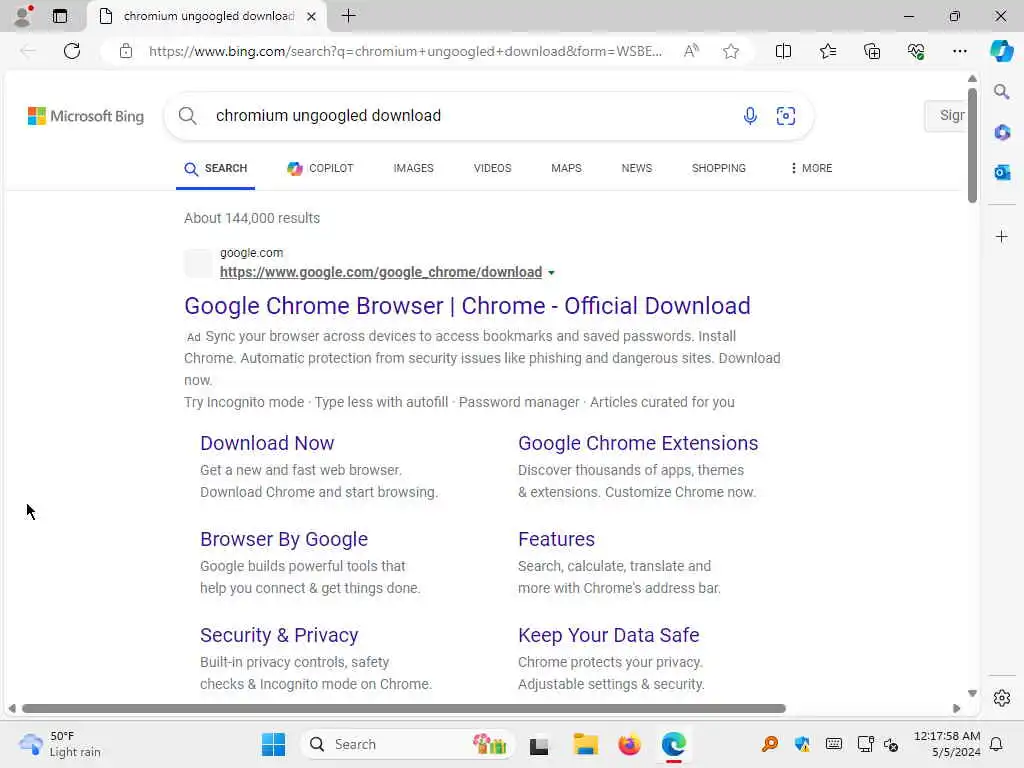Screen dimensions: 1024x768
Task: Open Browser By Google link
Action: (284, 539)
